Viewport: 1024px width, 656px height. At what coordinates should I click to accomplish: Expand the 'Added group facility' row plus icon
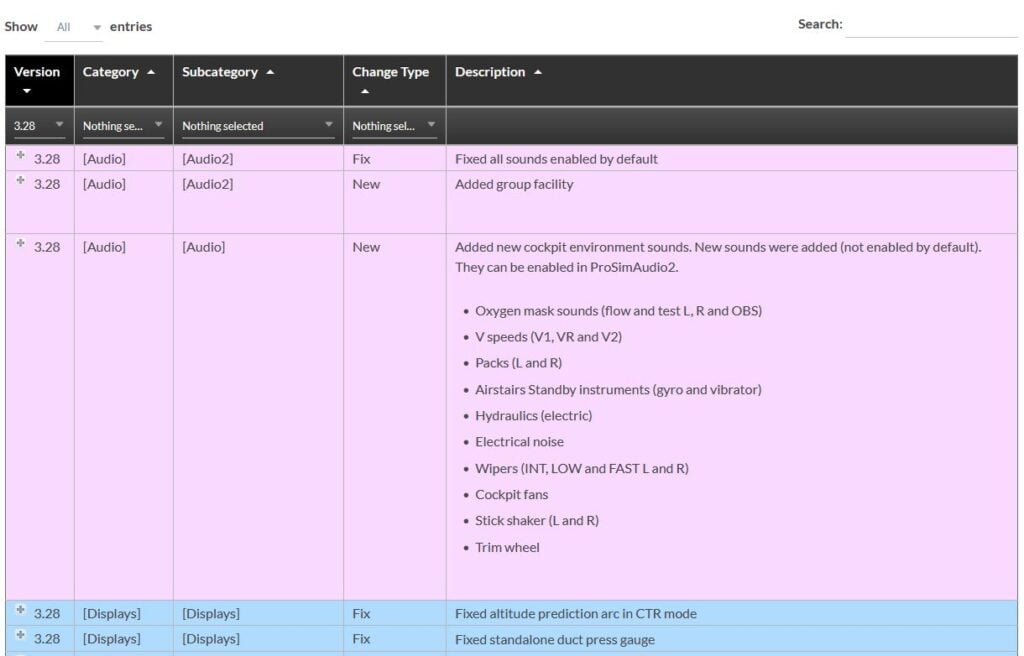(20, 181)
